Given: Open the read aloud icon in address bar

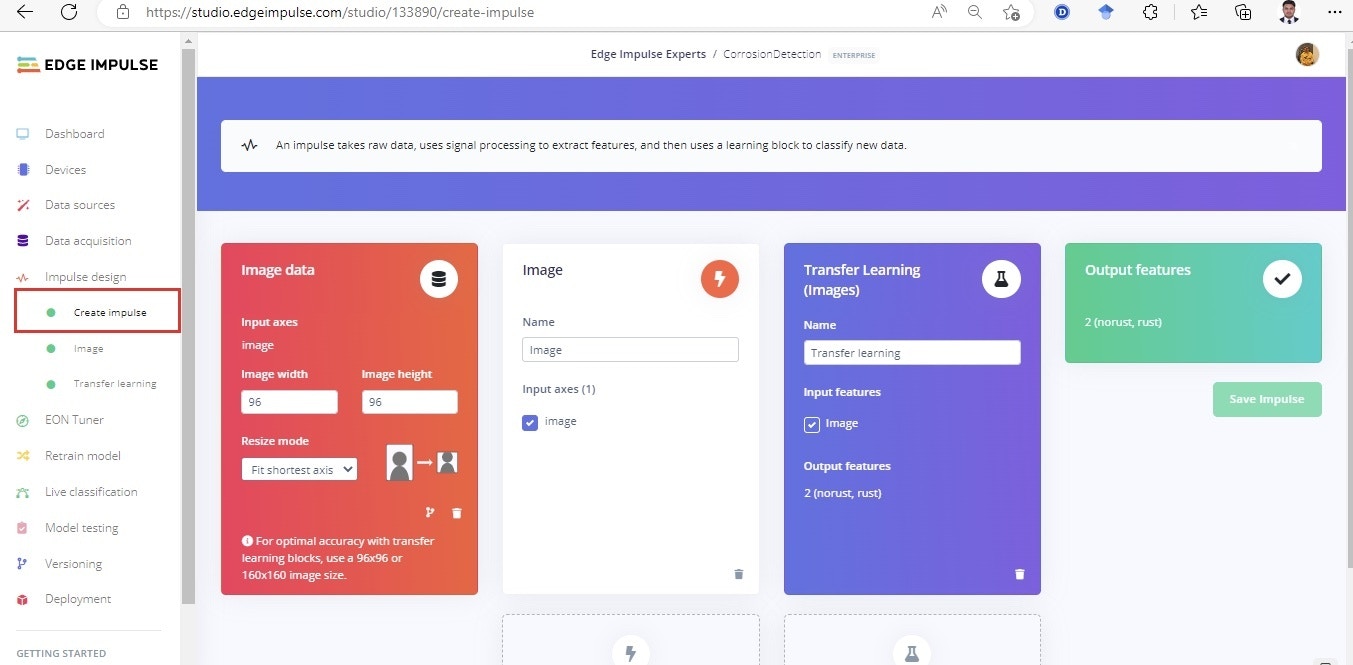Looking at the screenshot, I should pyautogui.click(x=939, y=12).
